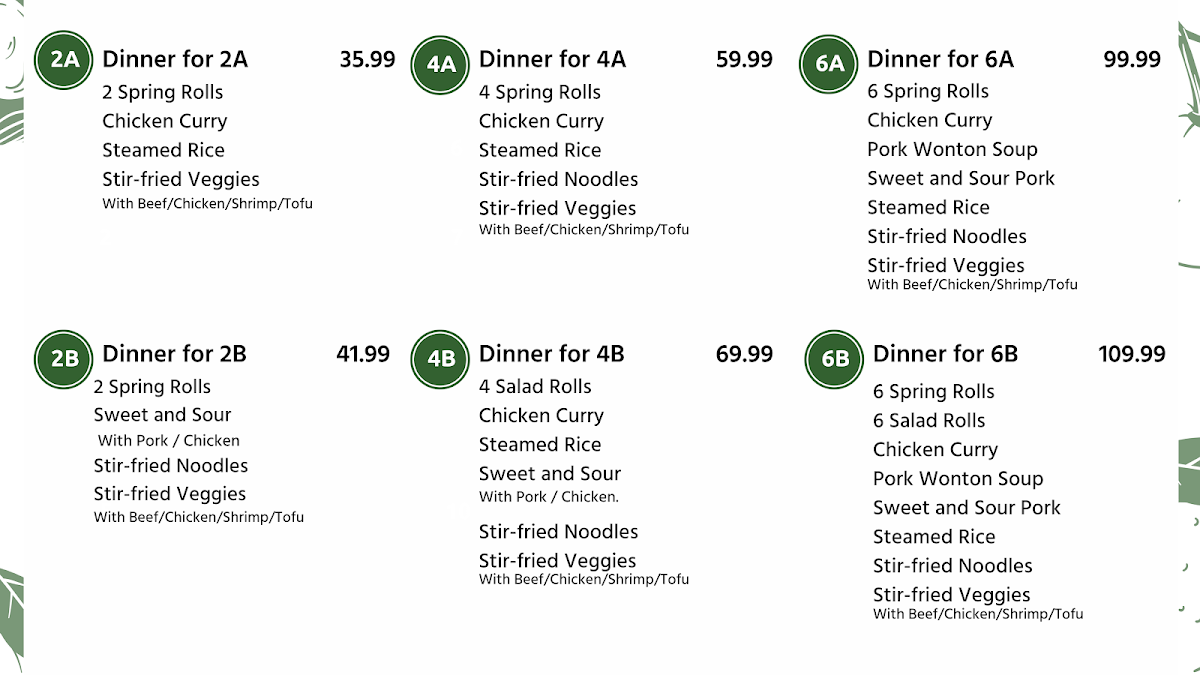Viewport: 1200px width, 675px height.
Task: Click the green 2B circle badge
Action: [x=64, y=358]
